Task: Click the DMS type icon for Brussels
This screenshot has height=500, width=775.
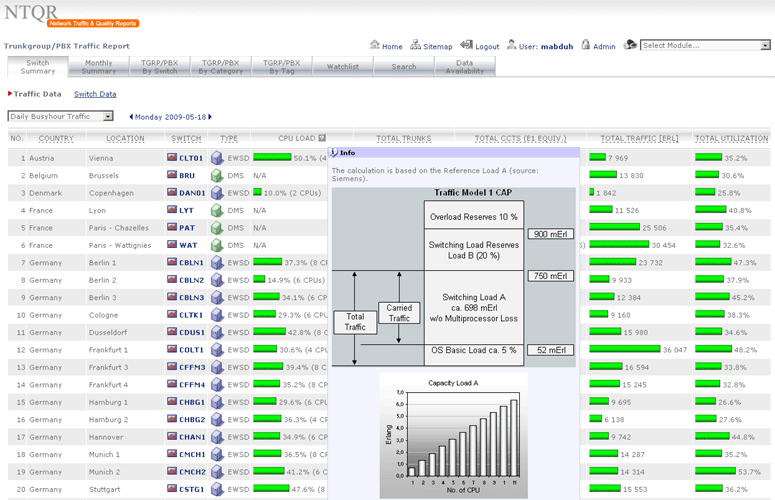Action: coord(216,175)
